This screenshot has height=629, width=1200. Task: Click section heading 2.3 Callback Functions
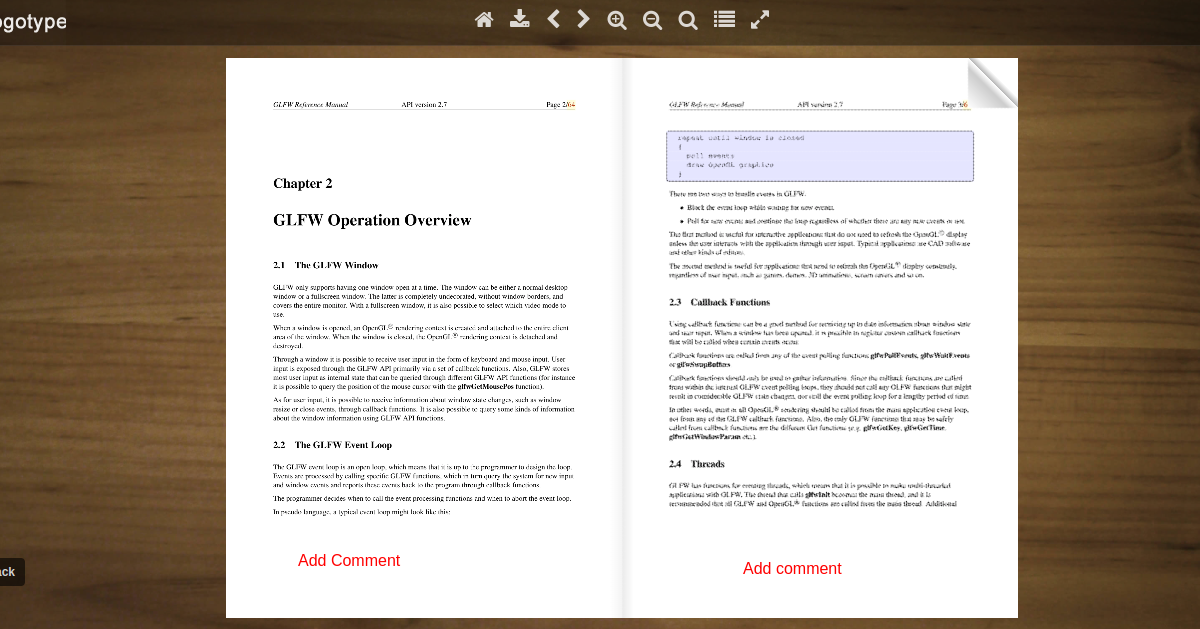click(720, 302)
